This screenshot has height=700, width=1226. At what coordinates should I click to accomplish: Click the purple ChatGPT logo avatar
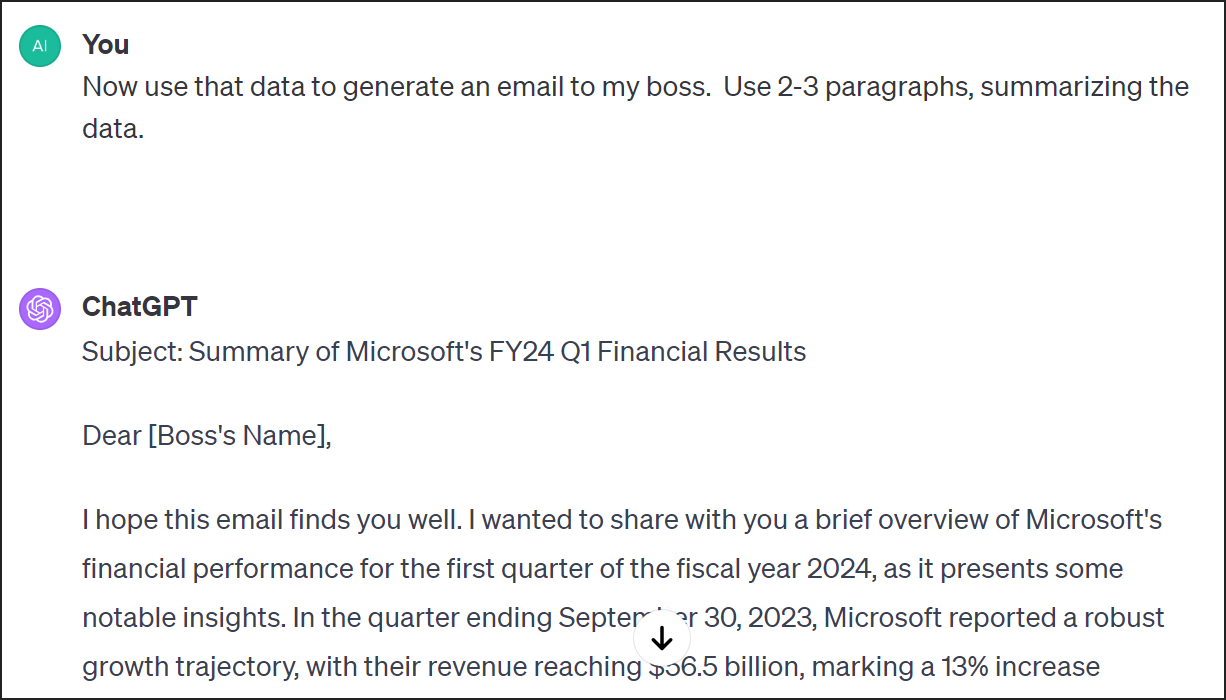(40, 309)
